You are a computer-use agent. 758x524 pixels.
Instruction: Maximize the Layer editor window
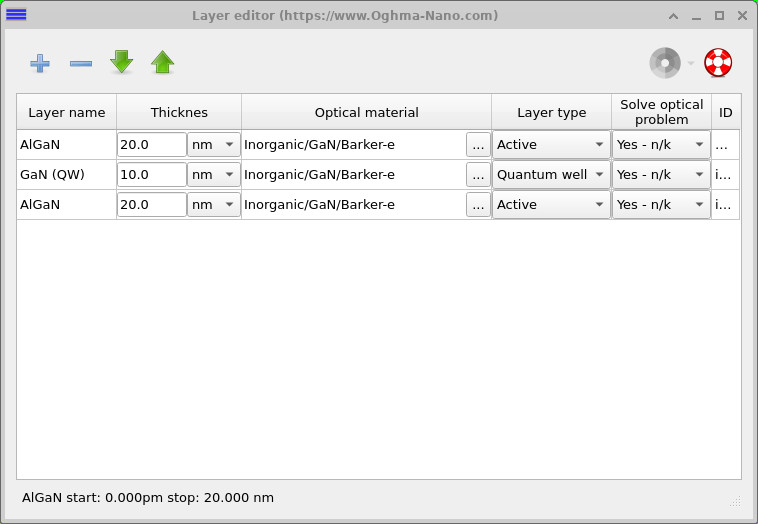[x=719, y=15]
